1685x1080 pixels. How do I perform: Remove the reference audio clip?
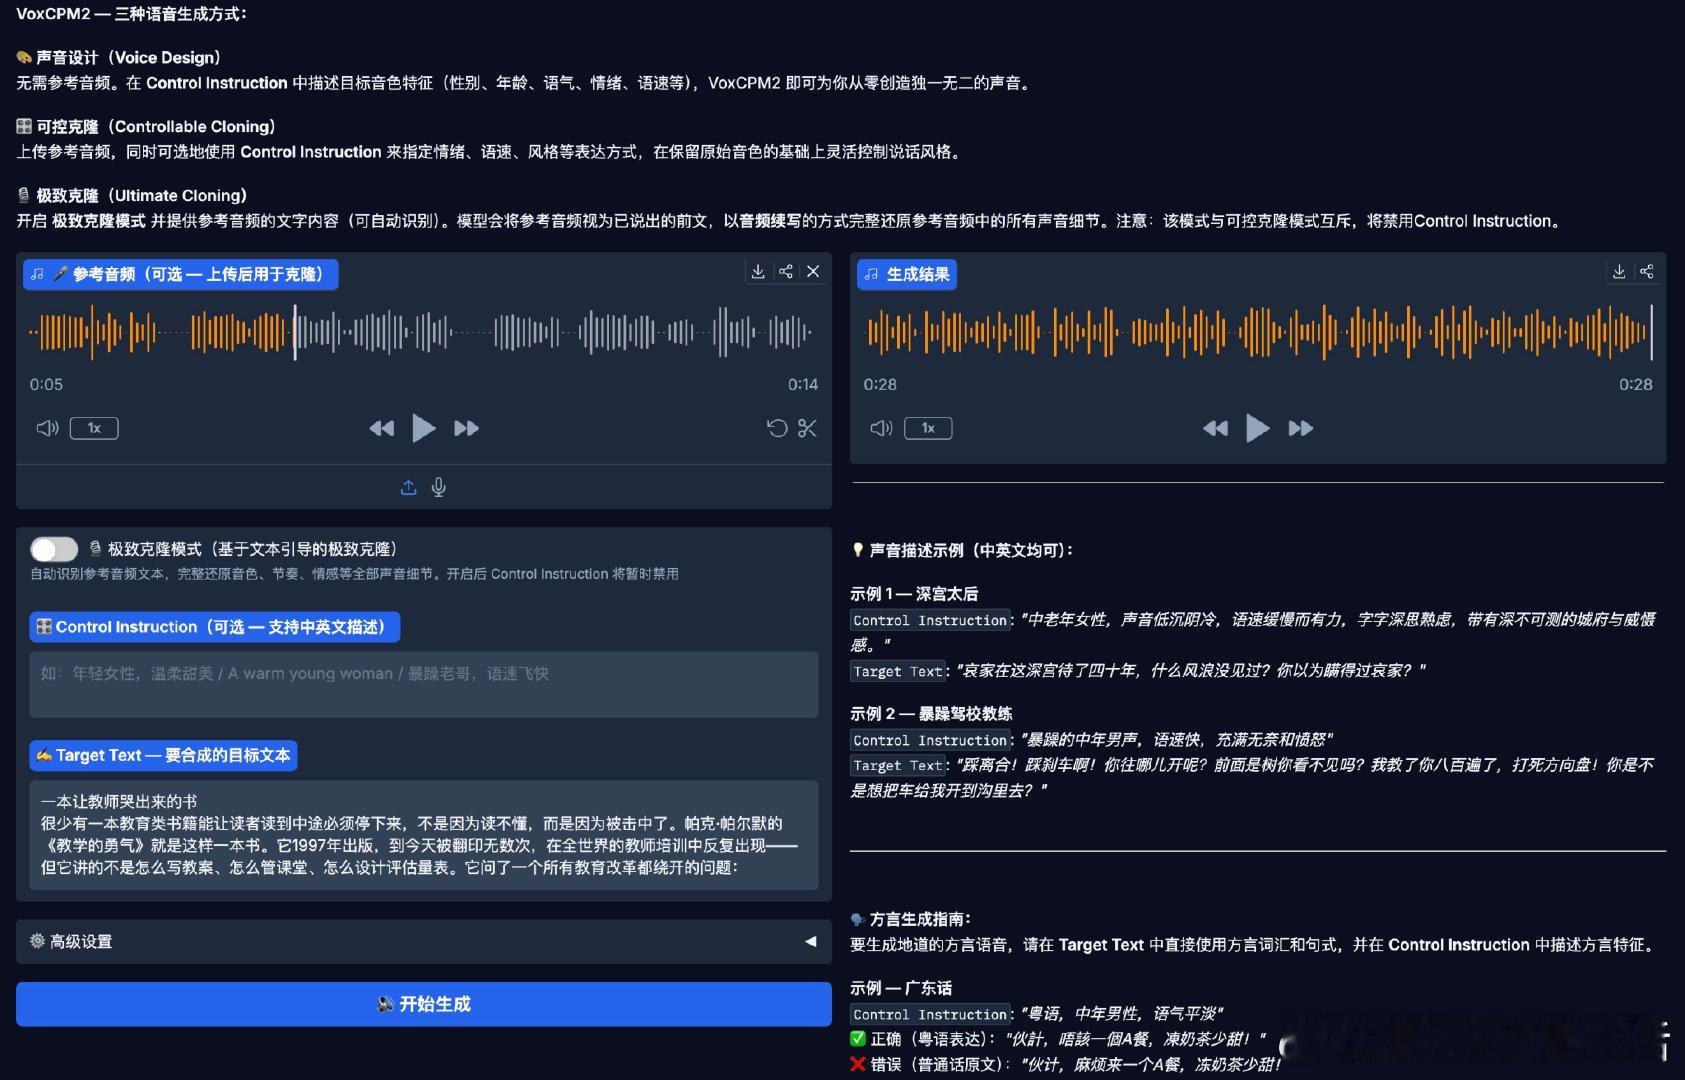(813, 272)
